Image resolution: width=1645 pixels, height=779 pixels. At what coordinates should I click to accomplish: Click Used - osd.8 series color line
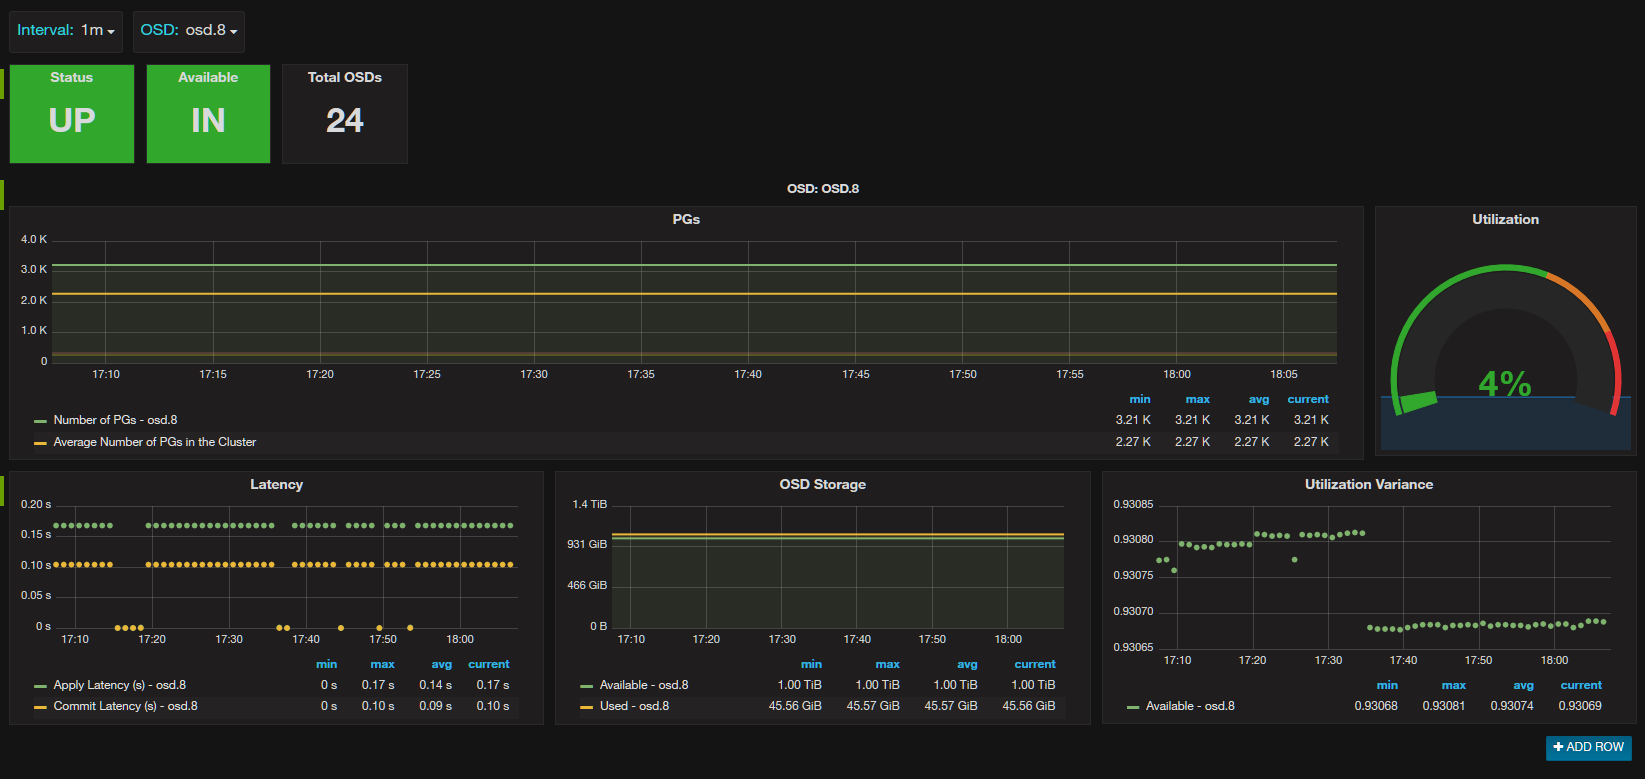click(x=586, y=707)
